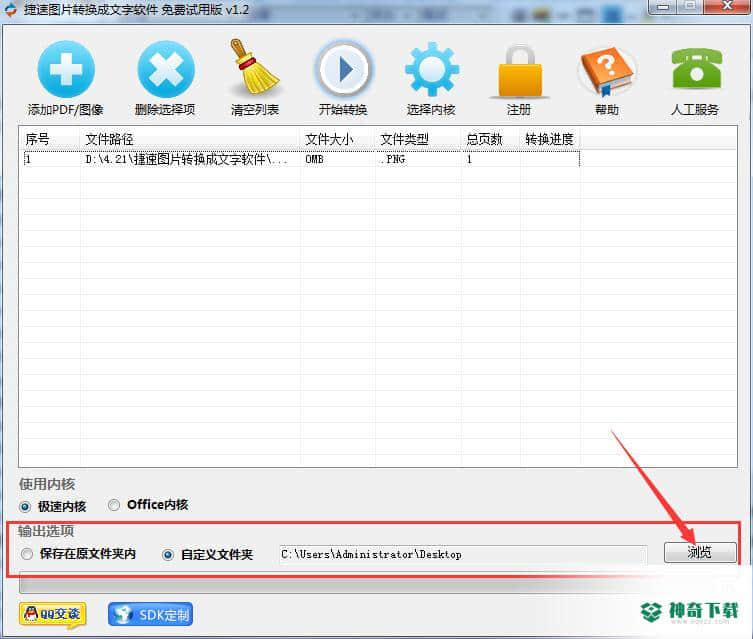Click the Add PDF/Image plus icon
Image resolution: width=753 pixels, height=639 pixels.
(66, 70)
